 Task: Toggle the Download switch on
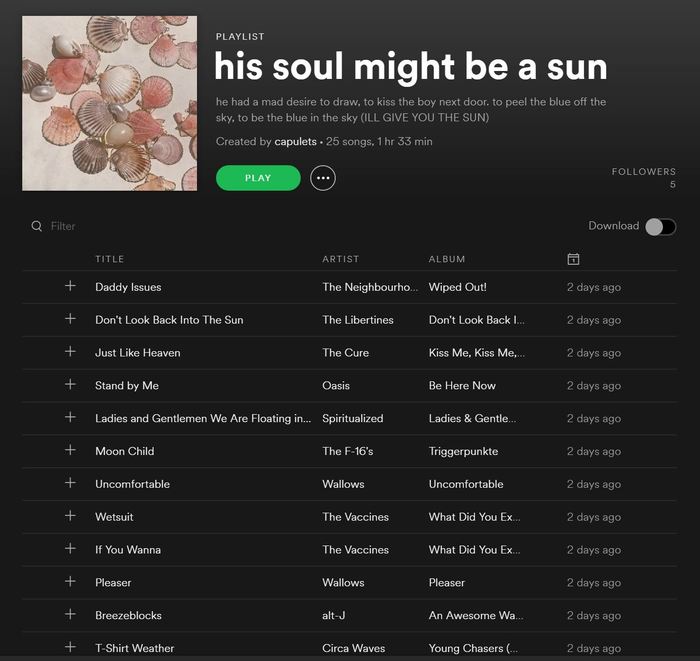coord(660,226)
